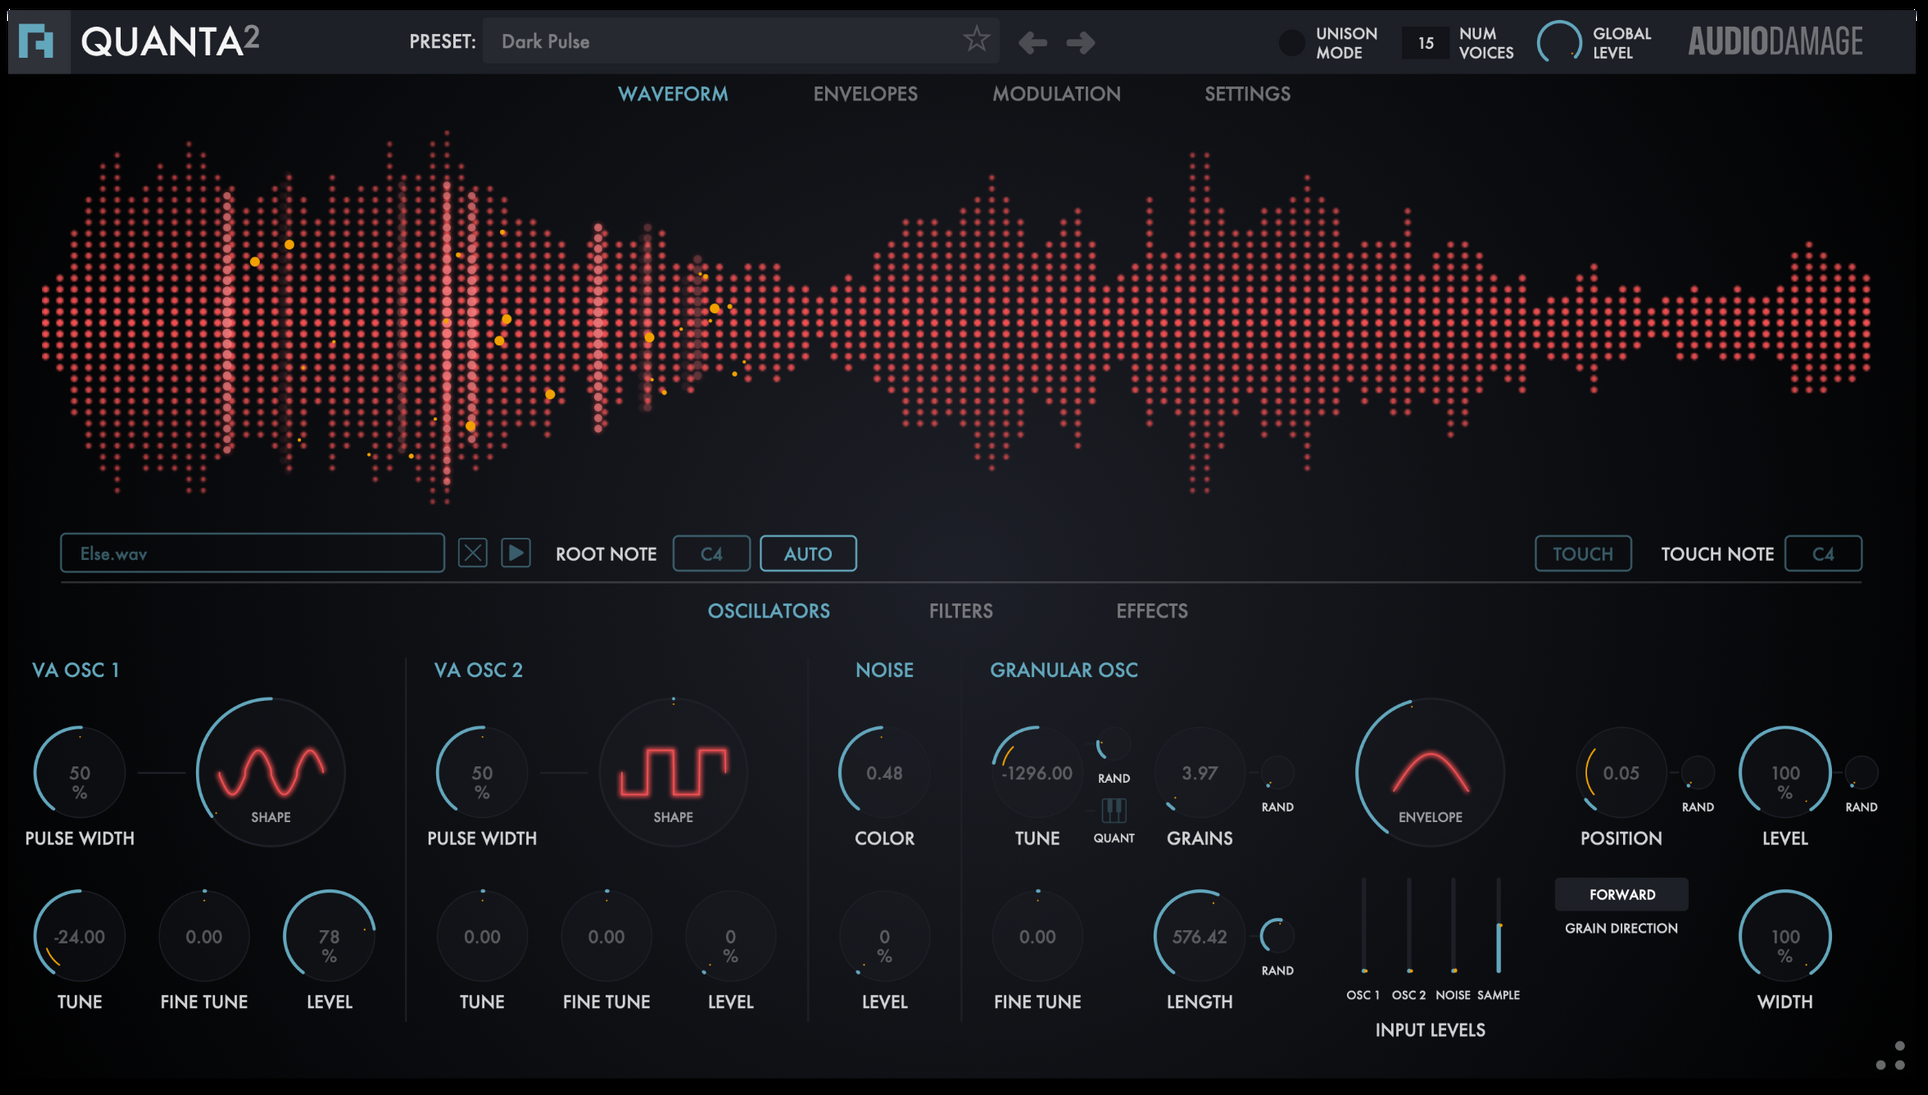Switch to the MODULATION tab
Image resolution: width=1928 pixels, height=1095 pixels.
1056,94
